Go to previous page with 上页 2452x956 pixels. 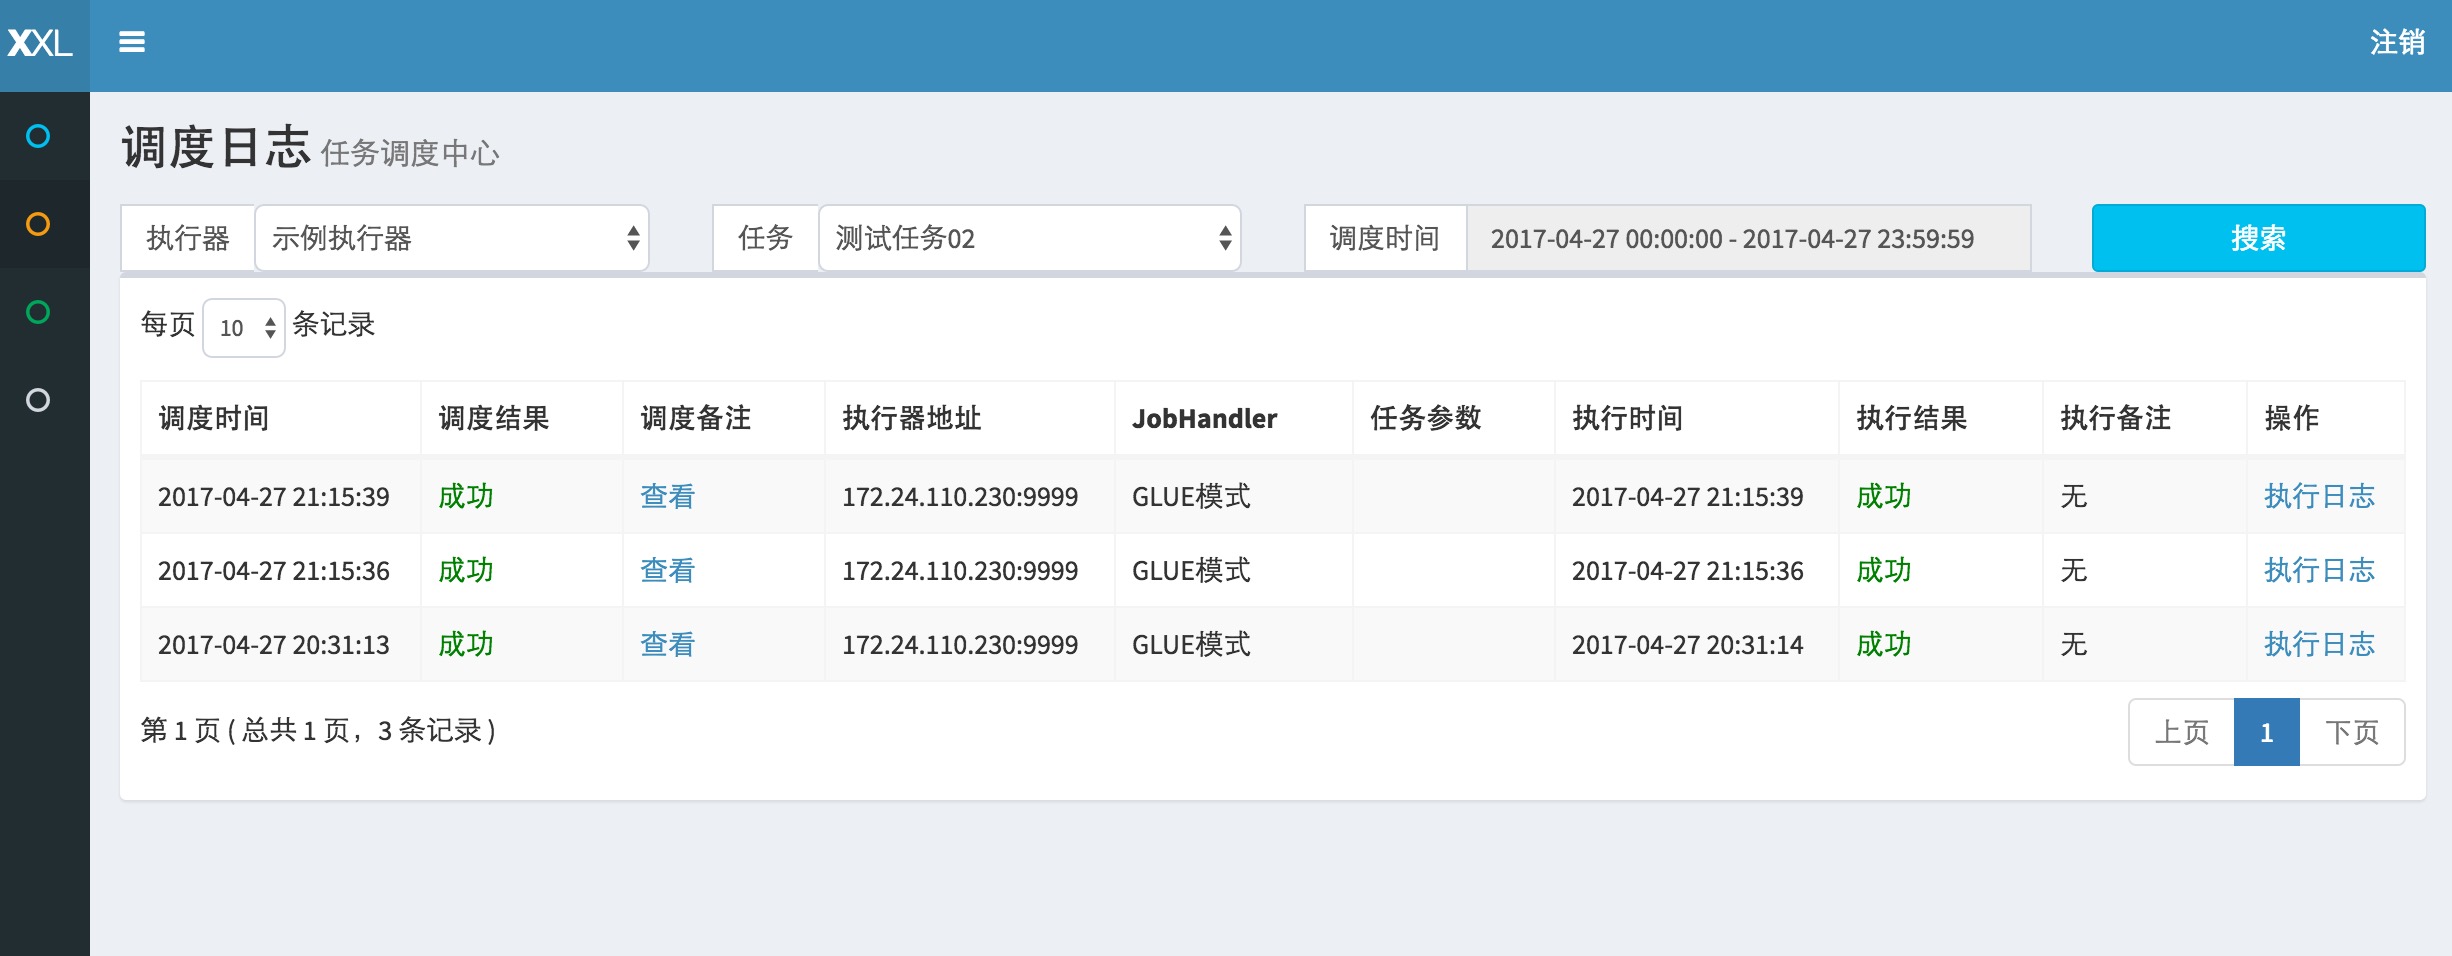point(2182,732)
